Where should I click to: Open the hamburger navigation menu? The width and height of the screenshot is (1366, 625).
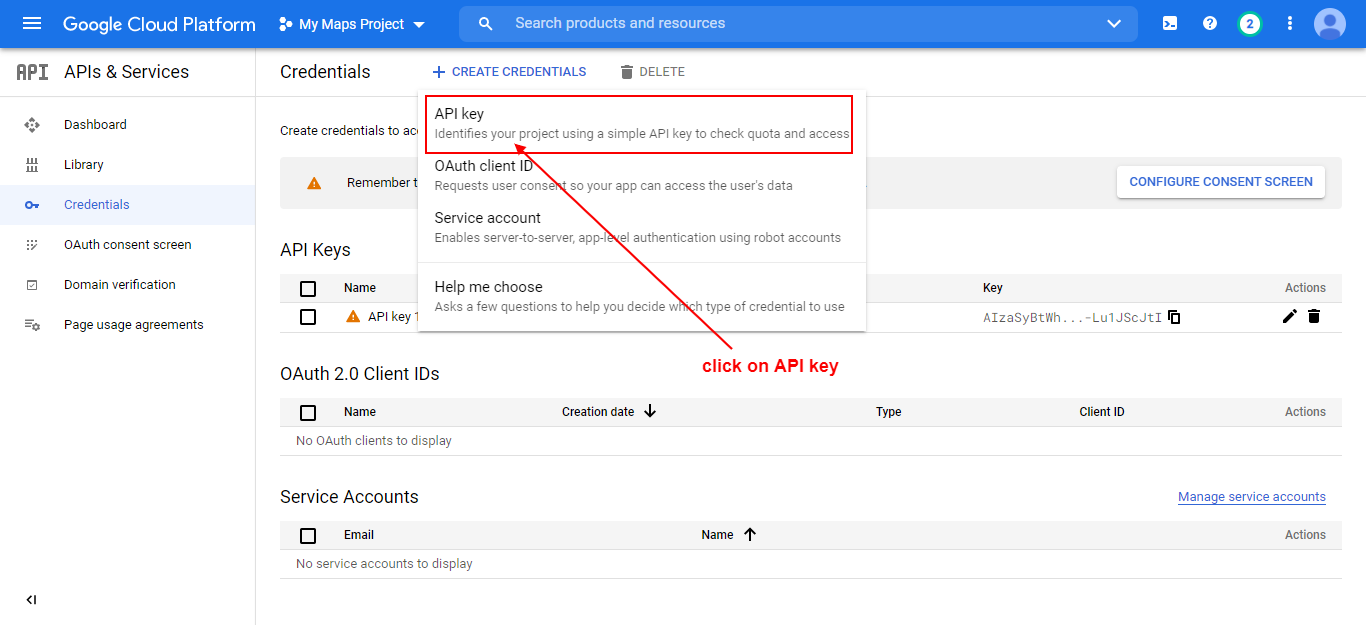(32, 24)
